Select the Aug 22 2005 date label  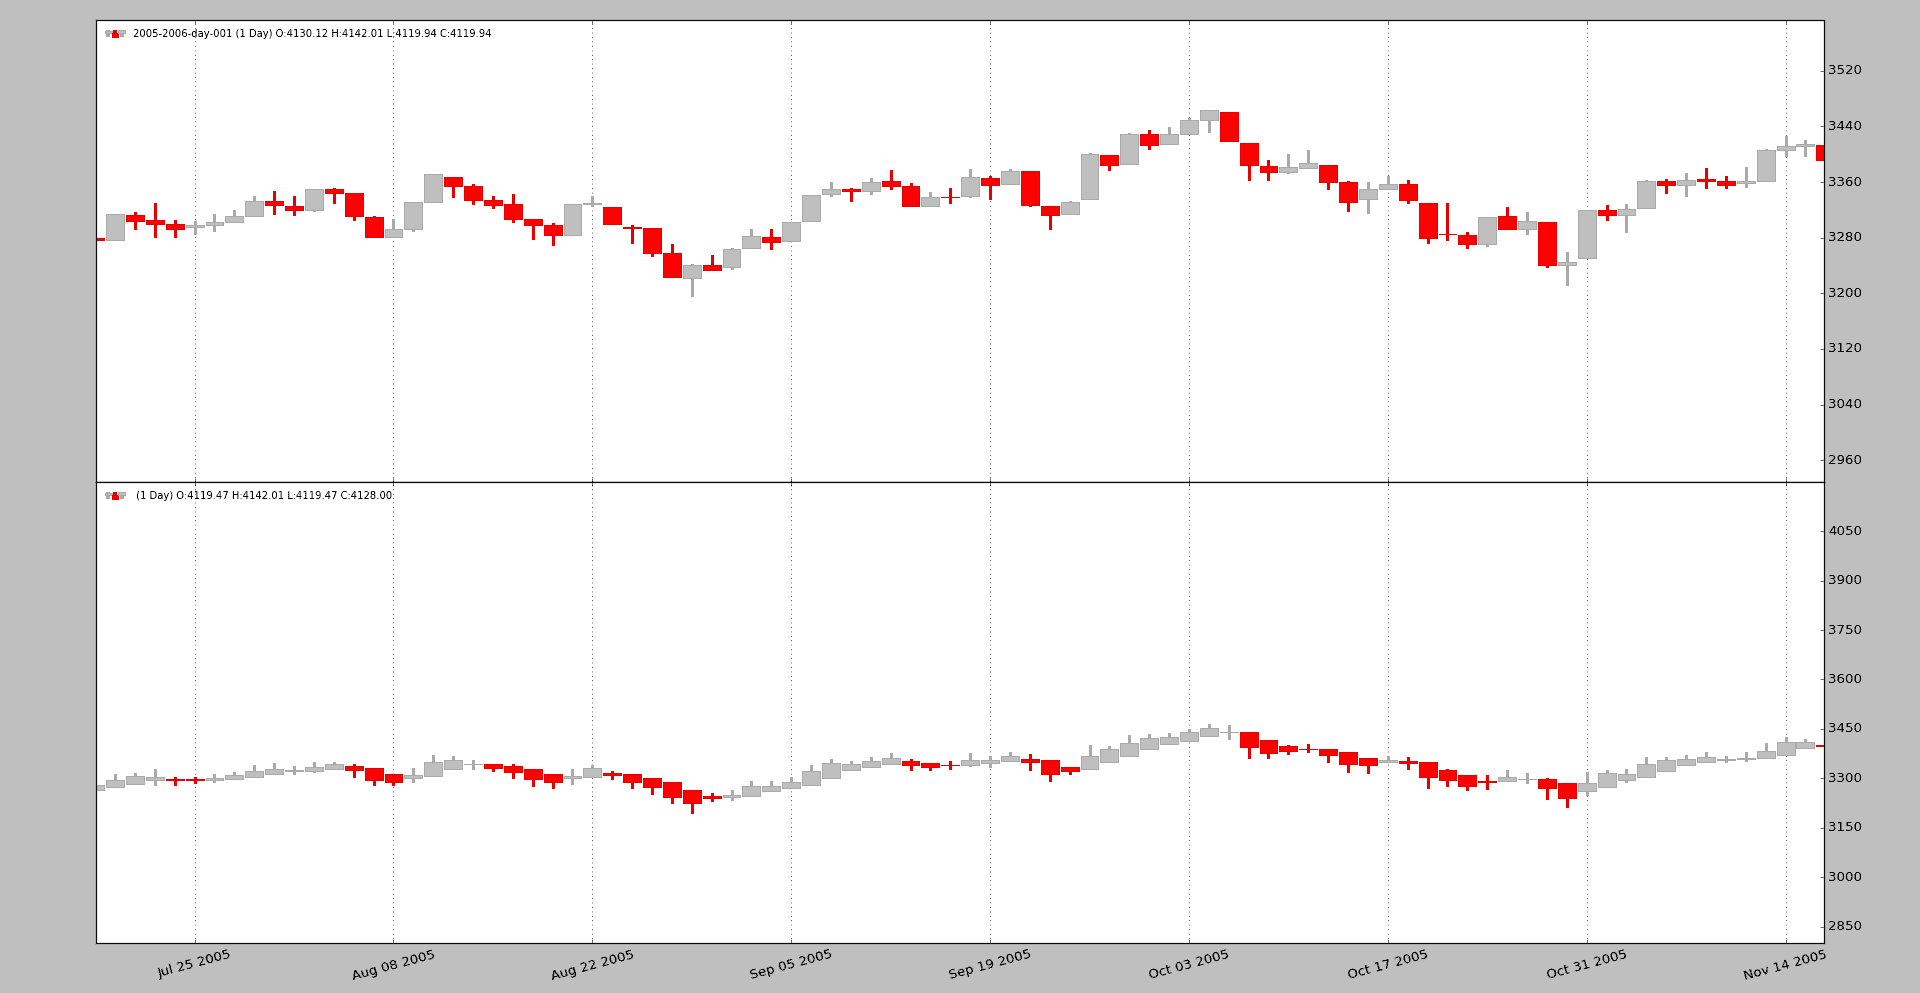[592, 965]
